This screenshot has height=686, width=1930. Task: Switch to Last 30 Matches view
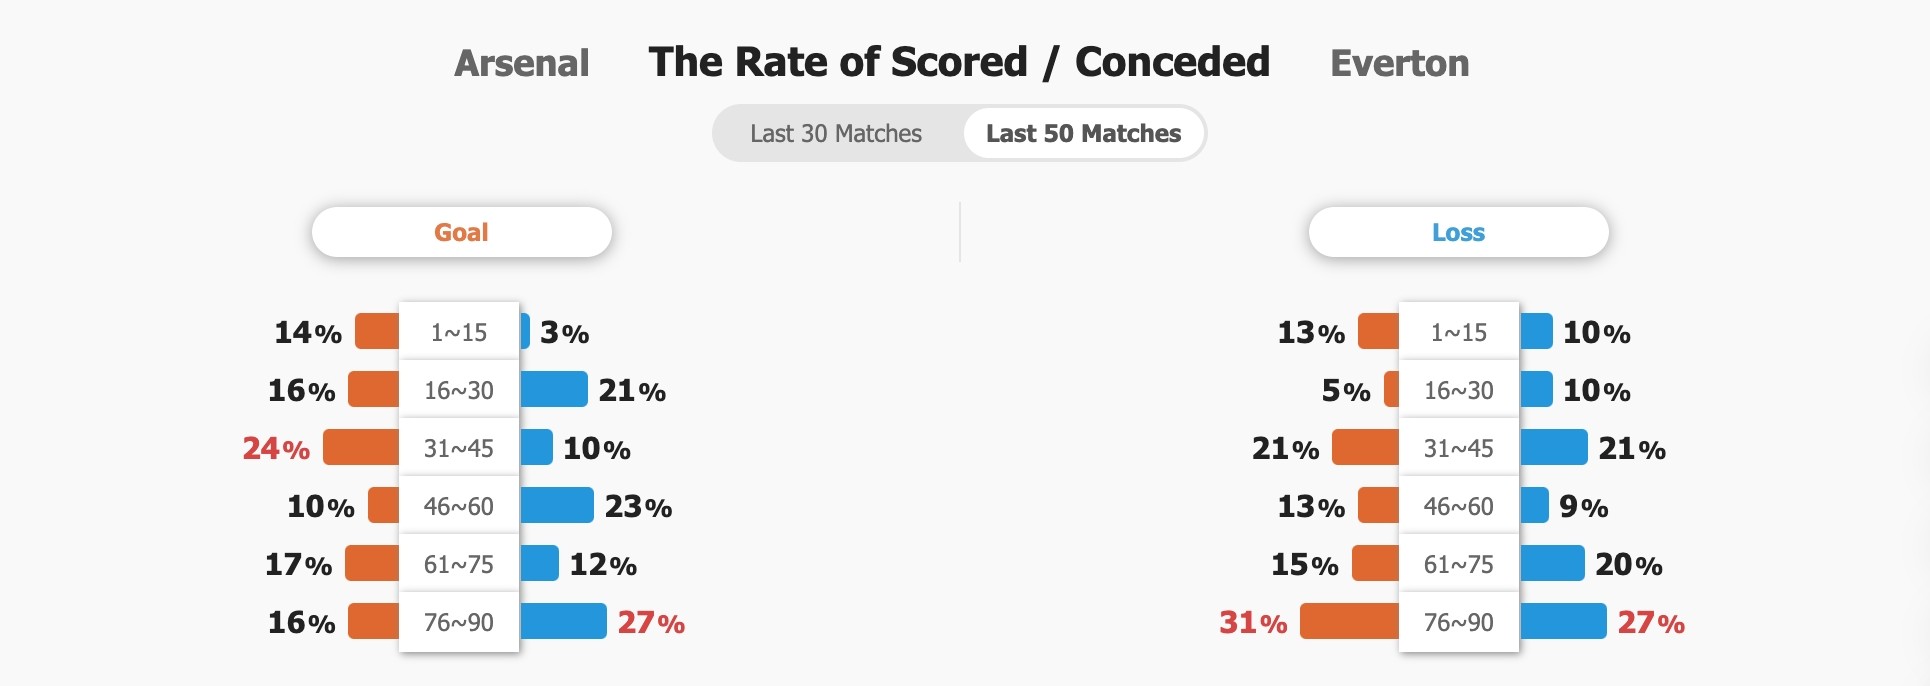(x=836, y=133)
